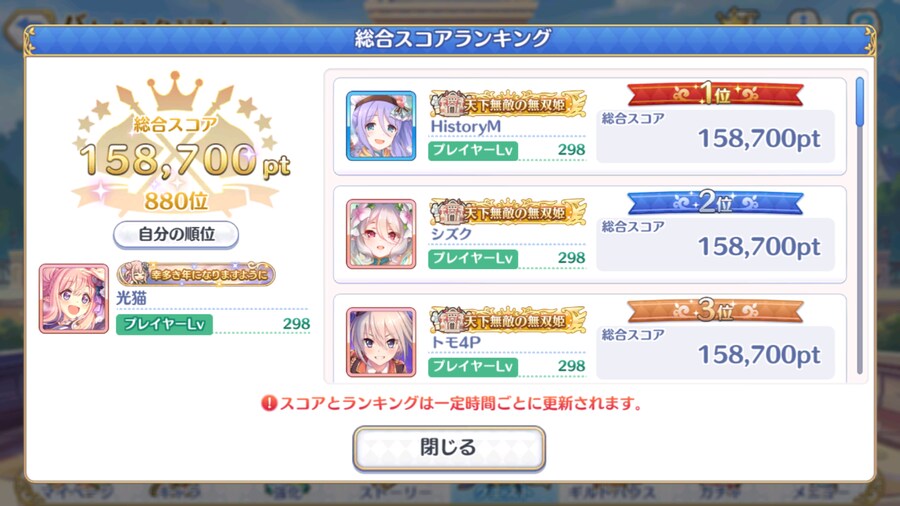Image resolution: width=900 pixels, height=506 pixels.
Task: Tap the 閉じる close button
Action: point(449,448)
